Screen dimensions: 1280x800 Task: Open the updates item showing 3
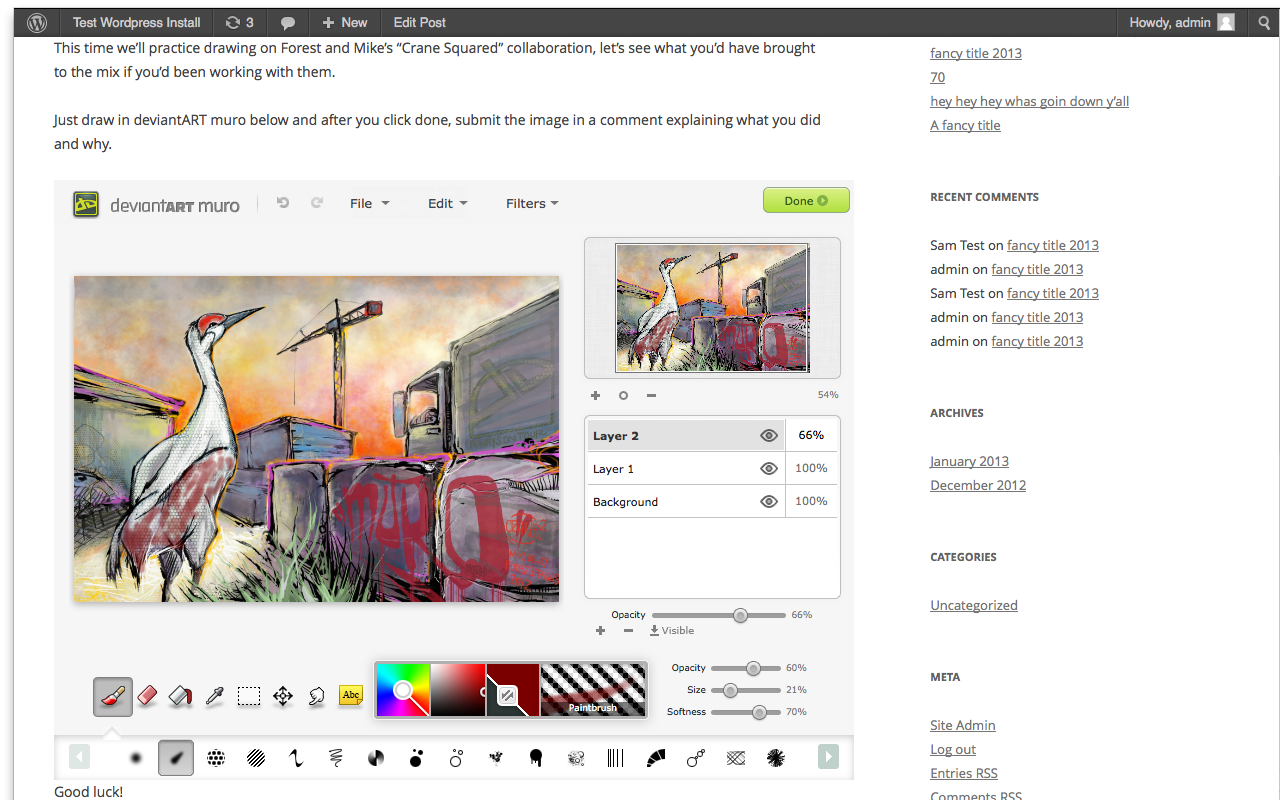click(240, 22)
